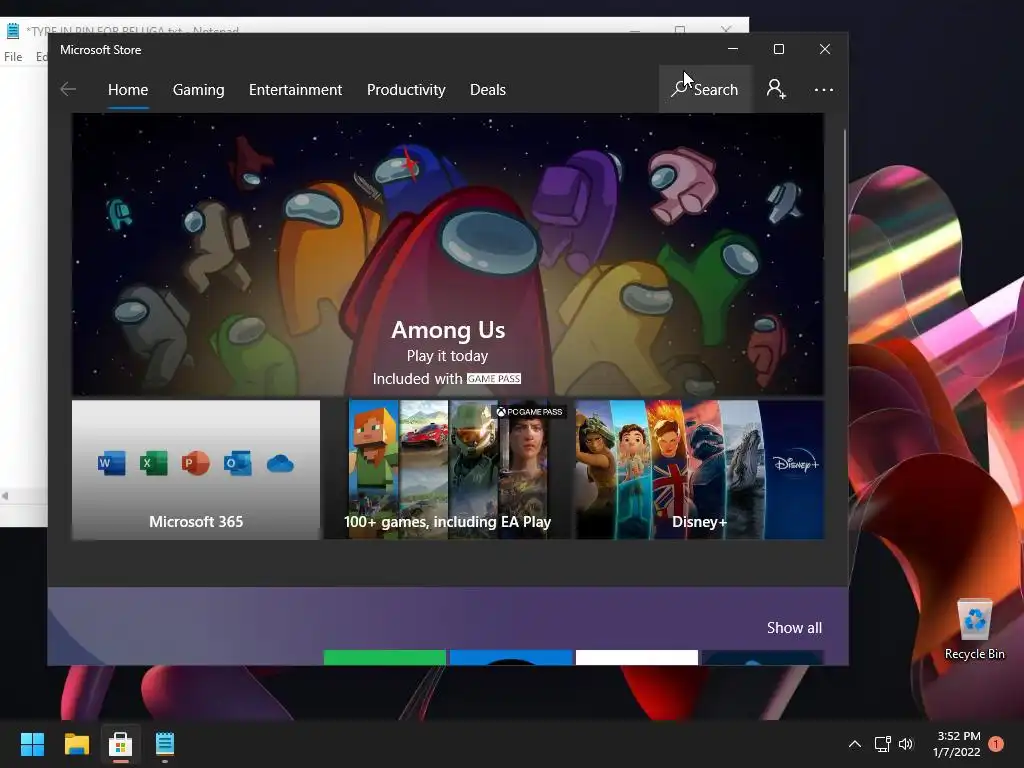Open the Disney+ tile

(x=699, y=470)
